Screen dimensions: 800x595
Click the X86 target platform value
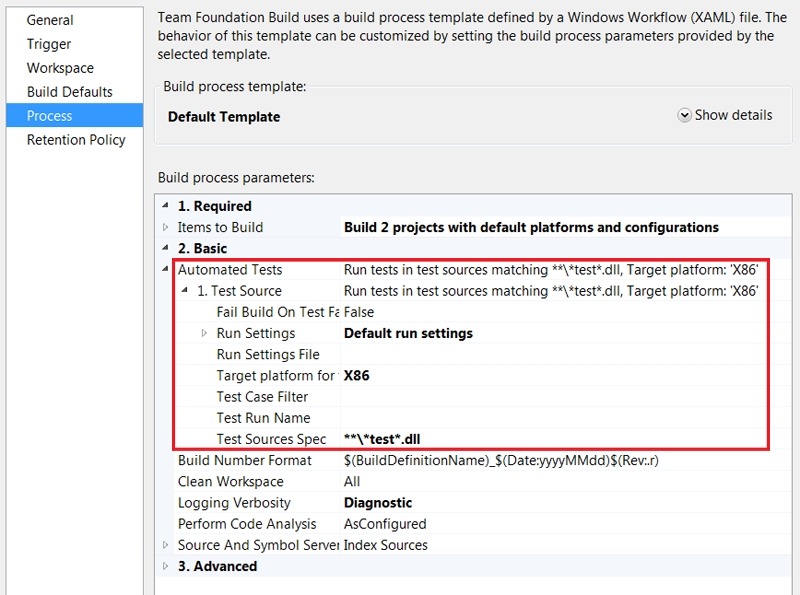point(357,376)
